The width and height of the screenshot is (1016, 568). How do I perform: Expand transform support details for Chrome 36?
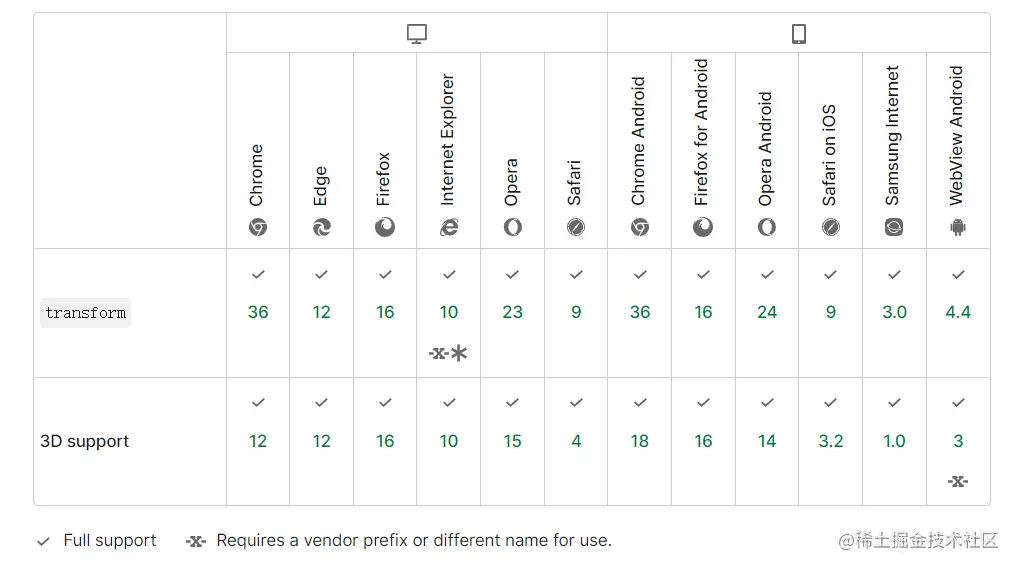(x=258, y=312)
